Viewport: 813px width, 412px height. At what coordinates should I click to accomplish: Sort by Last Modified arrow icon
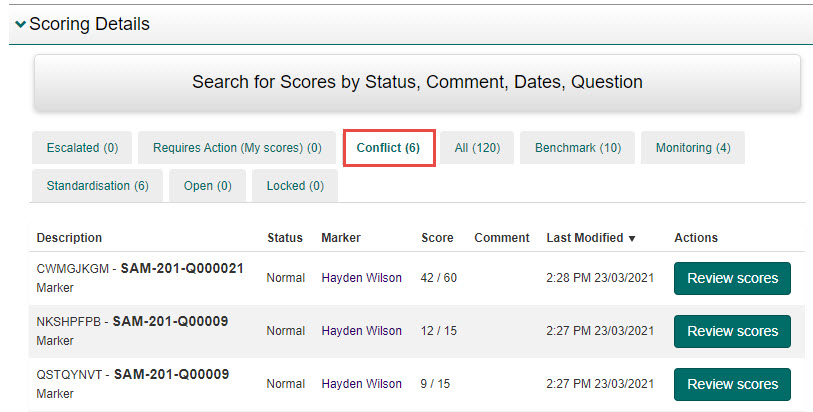coord(632,238)
